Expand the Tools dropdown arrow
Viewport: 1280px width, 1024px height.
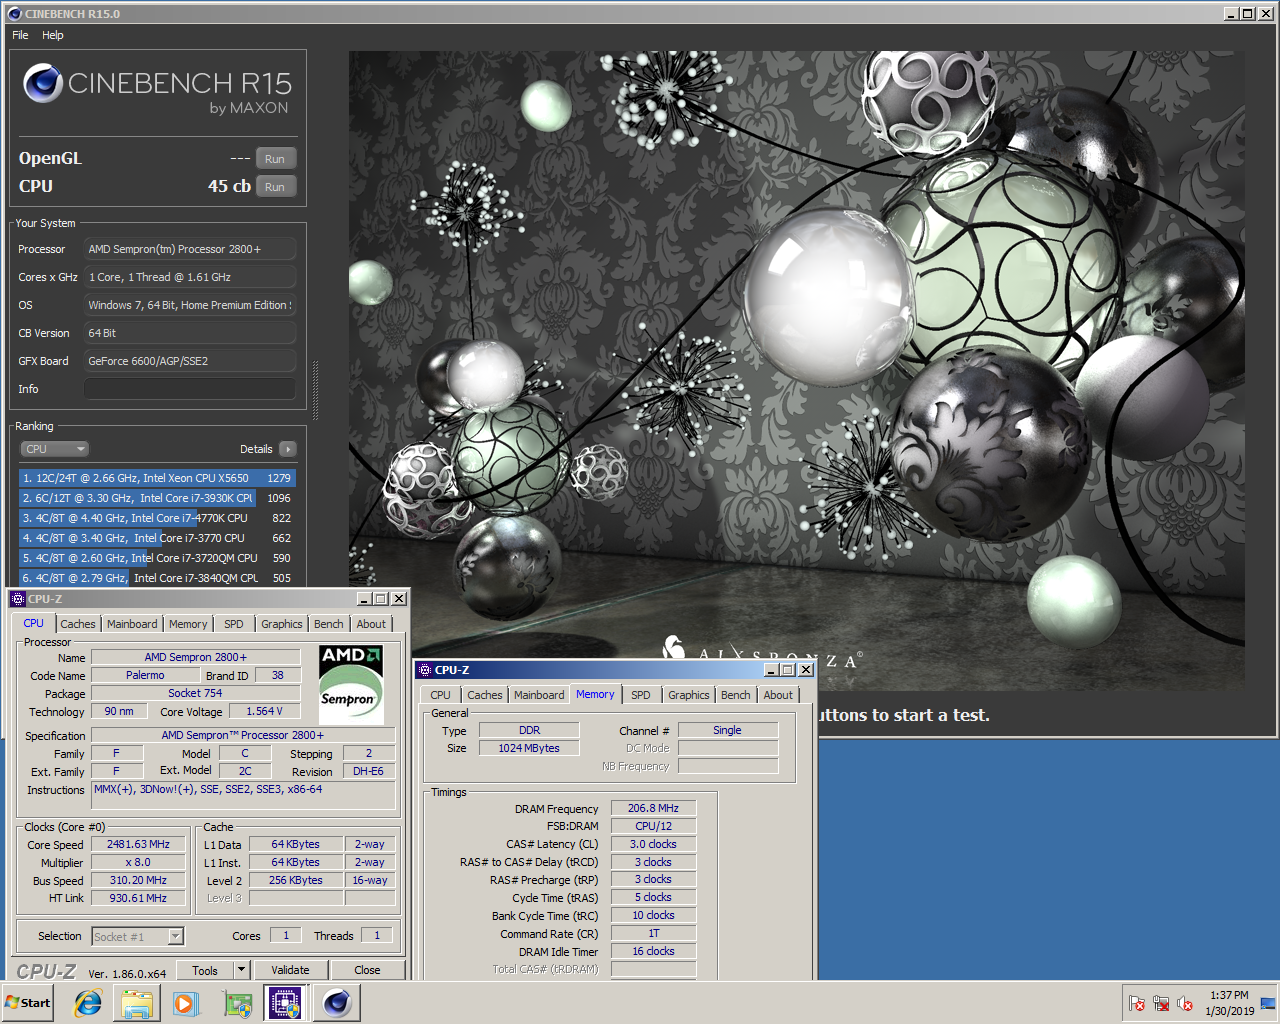coord(241,970)
